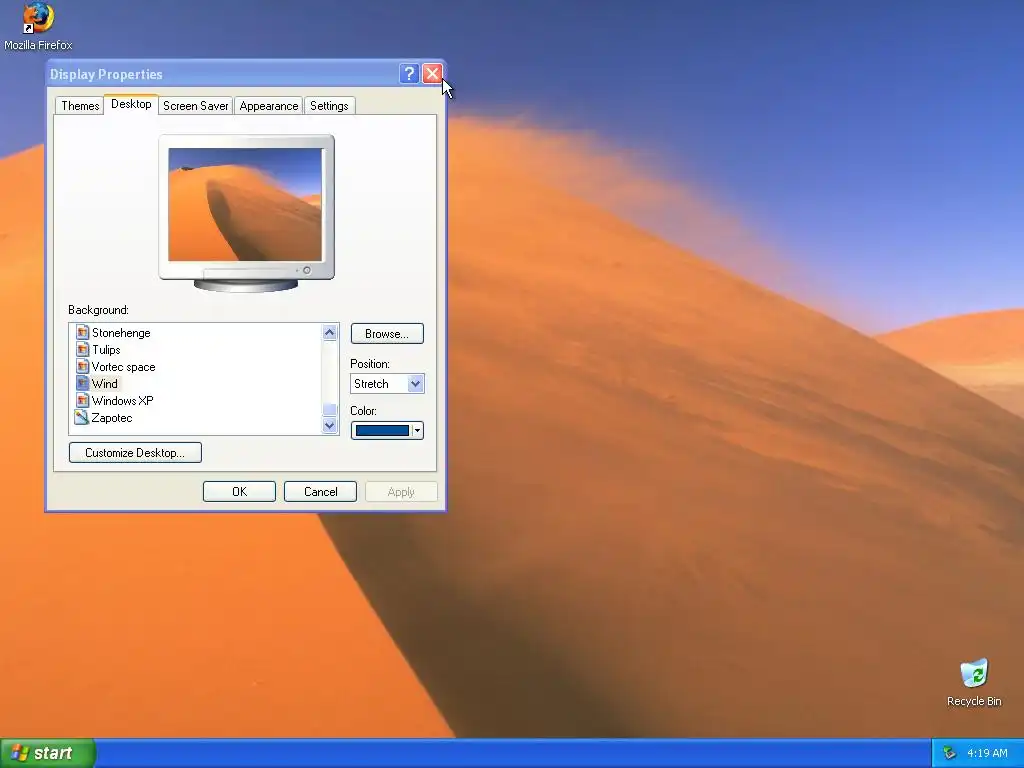
Task: Click the system tray network icon
Action: coord(950,753)
